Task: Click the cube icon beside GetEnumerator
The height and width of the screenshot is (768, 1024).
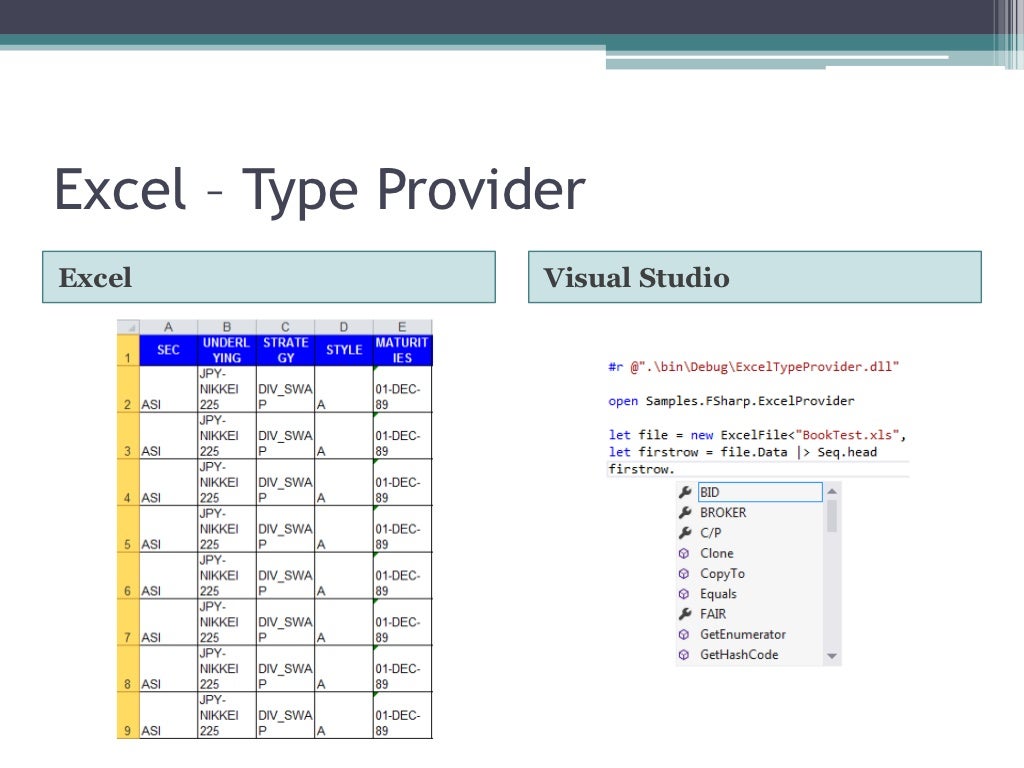Action: pyautogui.click(x=684, y=634)
